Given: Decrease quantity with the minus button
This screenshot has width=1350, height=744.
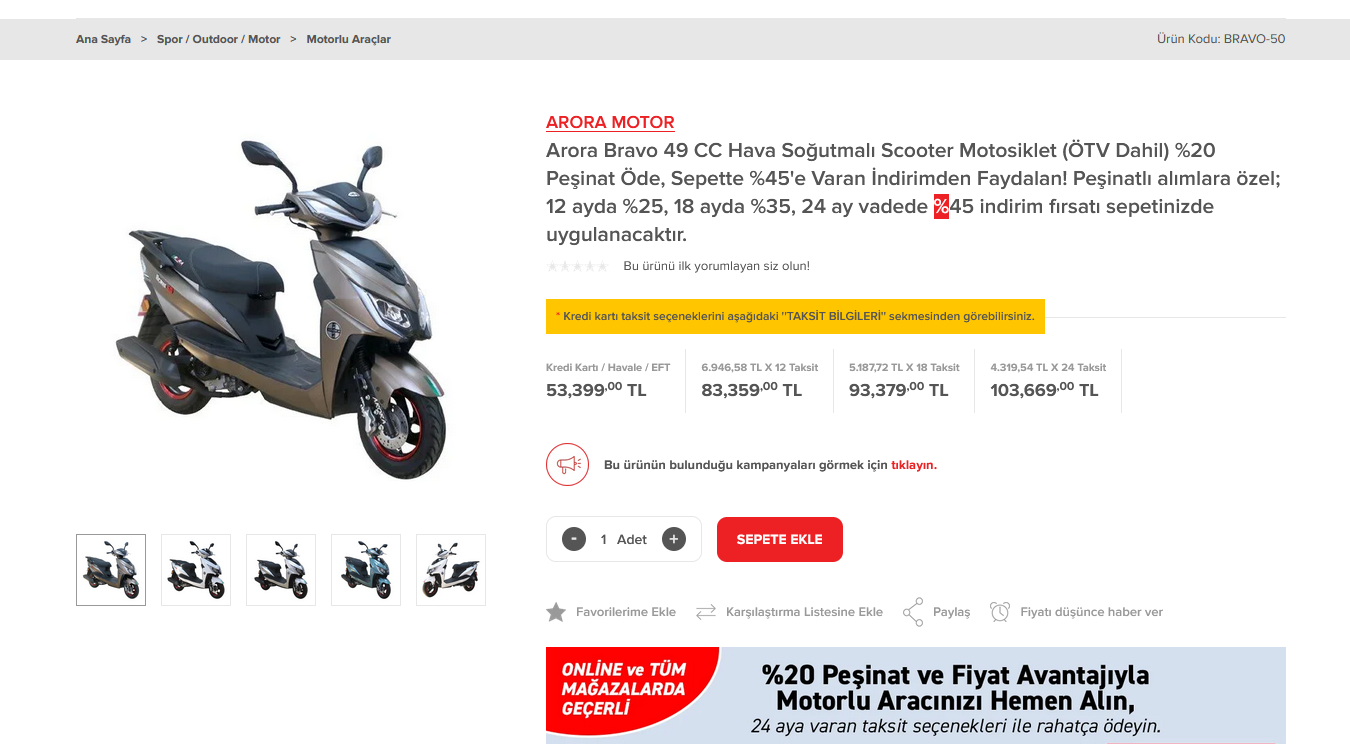Looking at the screenshot, I should click(x=574, y=539).
